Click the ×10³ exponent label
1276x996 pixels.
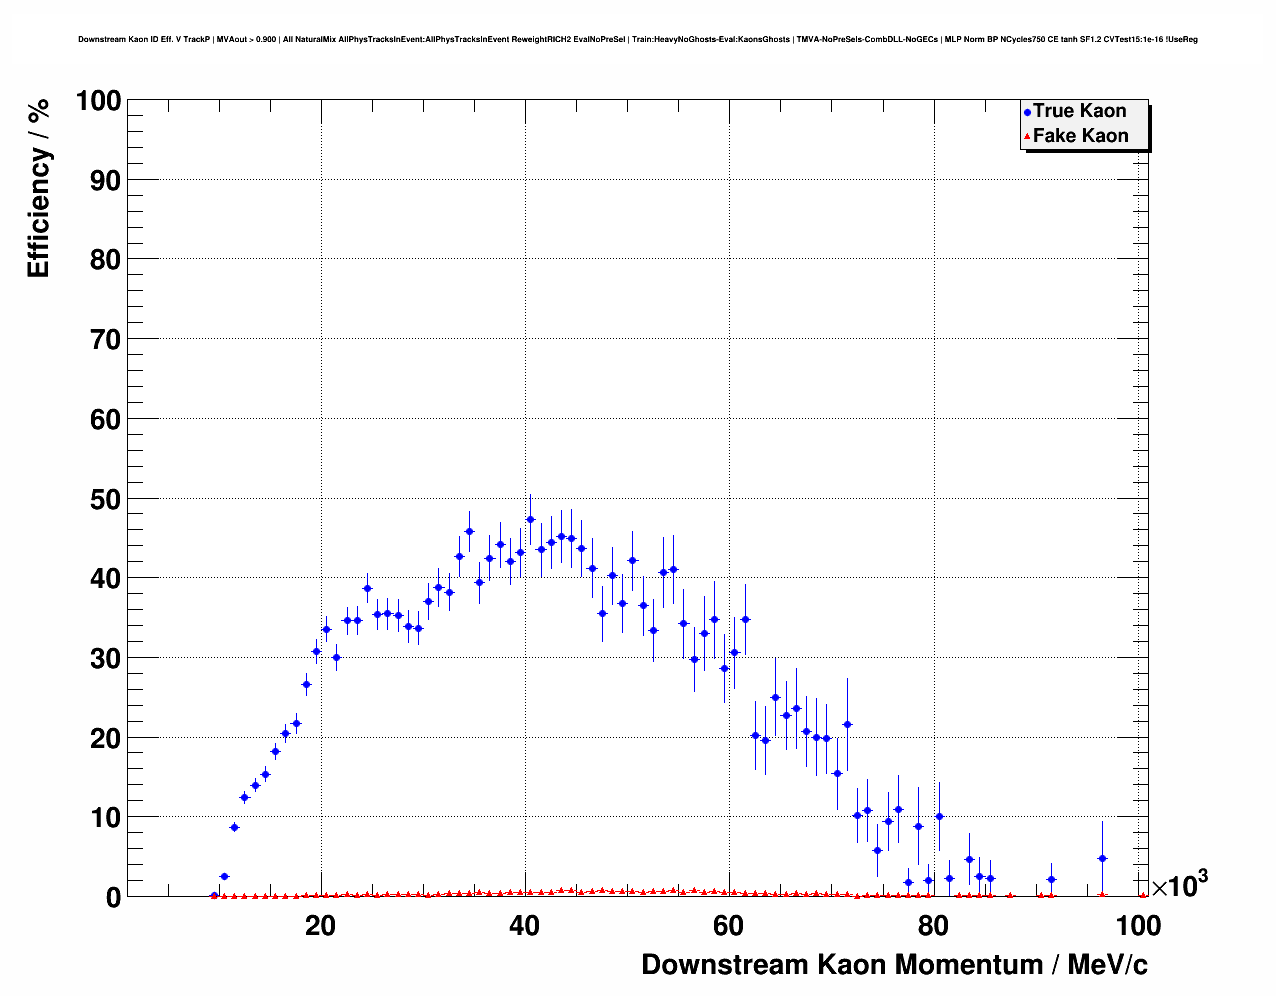(x=1179, y=885)
